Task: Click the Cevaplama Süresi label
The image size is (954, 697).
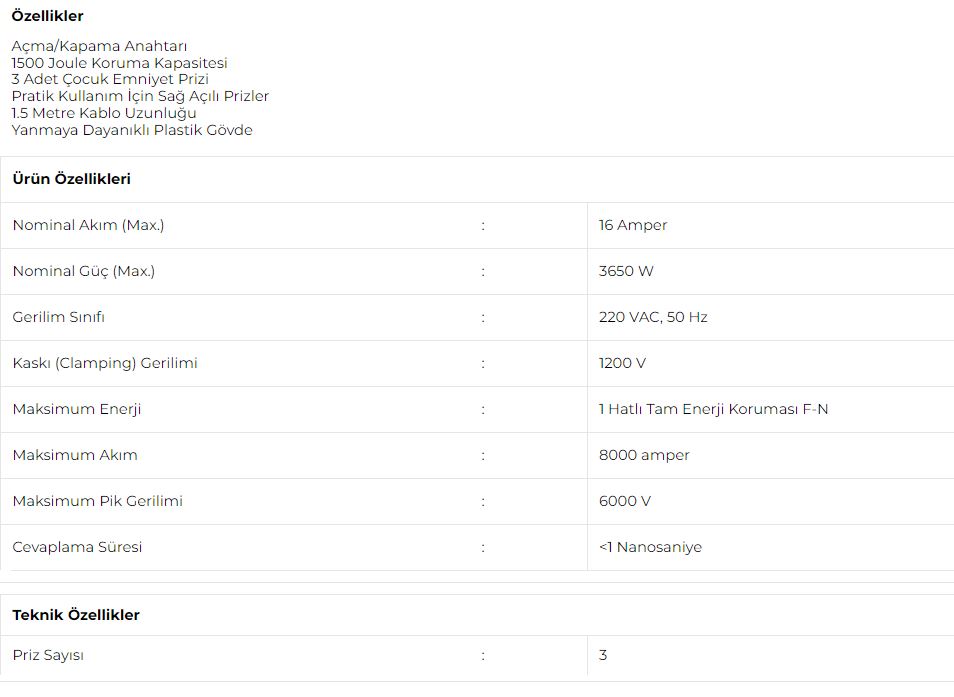Action: 77,547
